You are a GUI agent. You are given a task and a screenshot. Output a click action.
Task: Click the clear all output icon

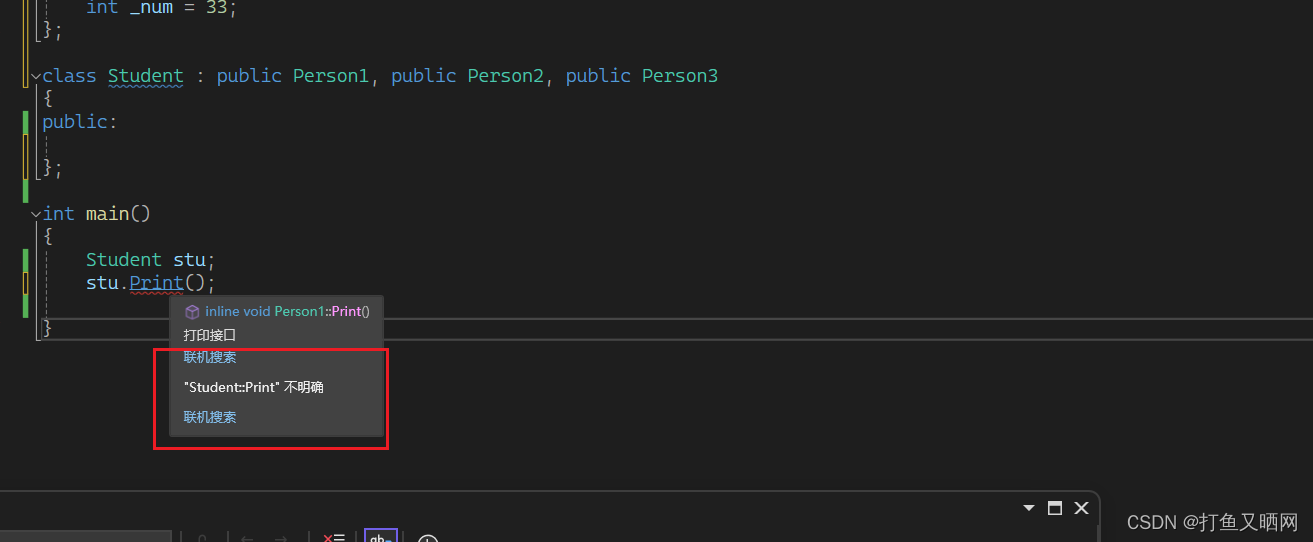333,539
